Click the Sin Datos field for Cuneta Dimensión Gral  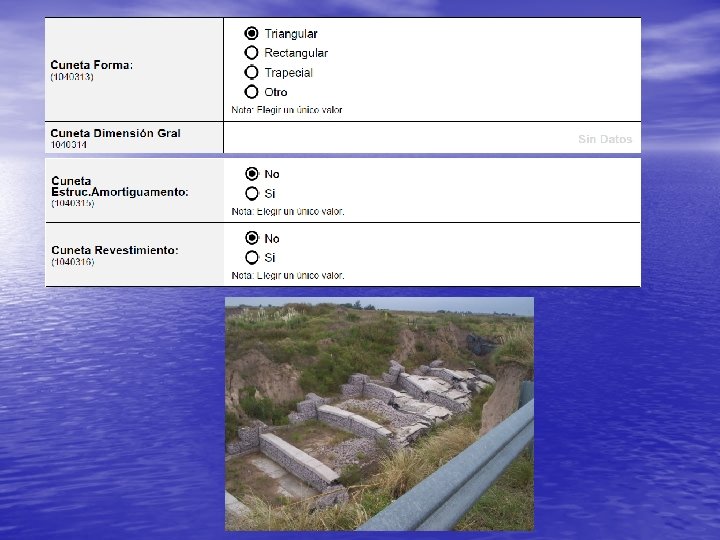(432, 138)
